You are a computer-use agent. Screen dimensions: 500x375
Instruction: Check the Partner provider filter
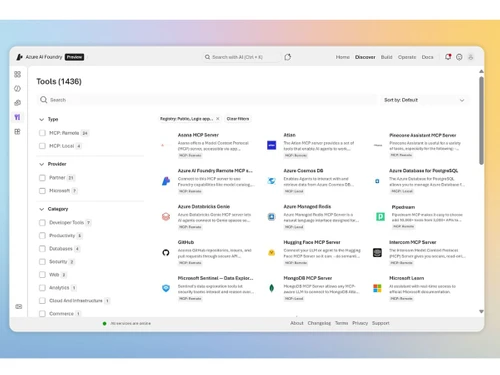point(42,178)
